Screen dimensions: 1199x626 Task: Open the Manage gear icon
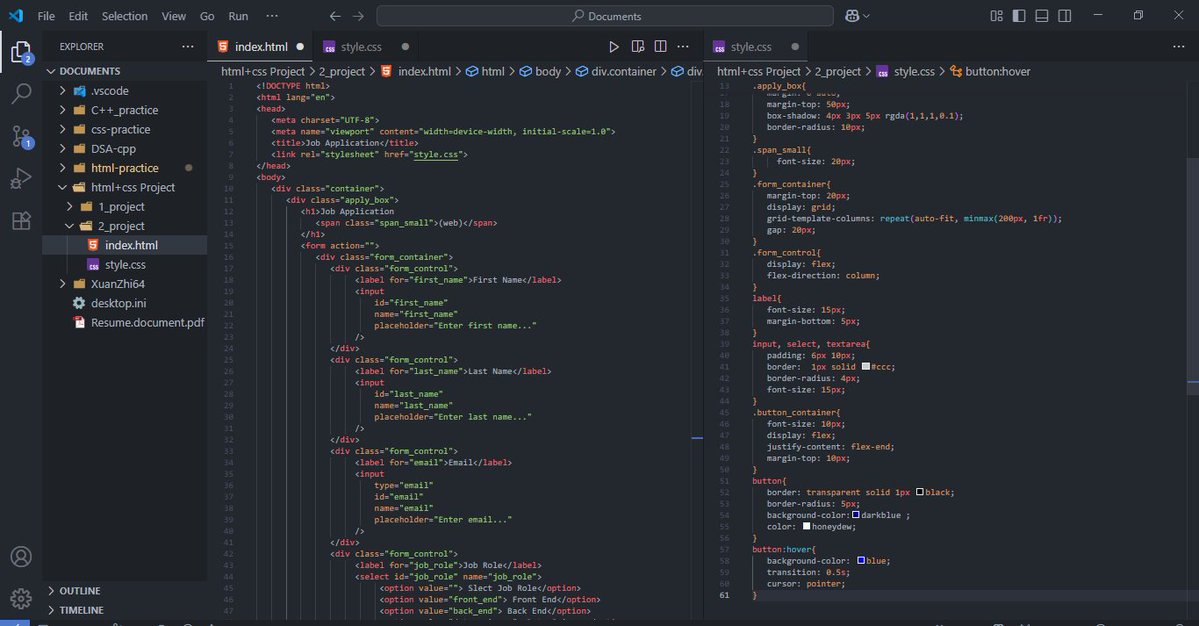21,598
